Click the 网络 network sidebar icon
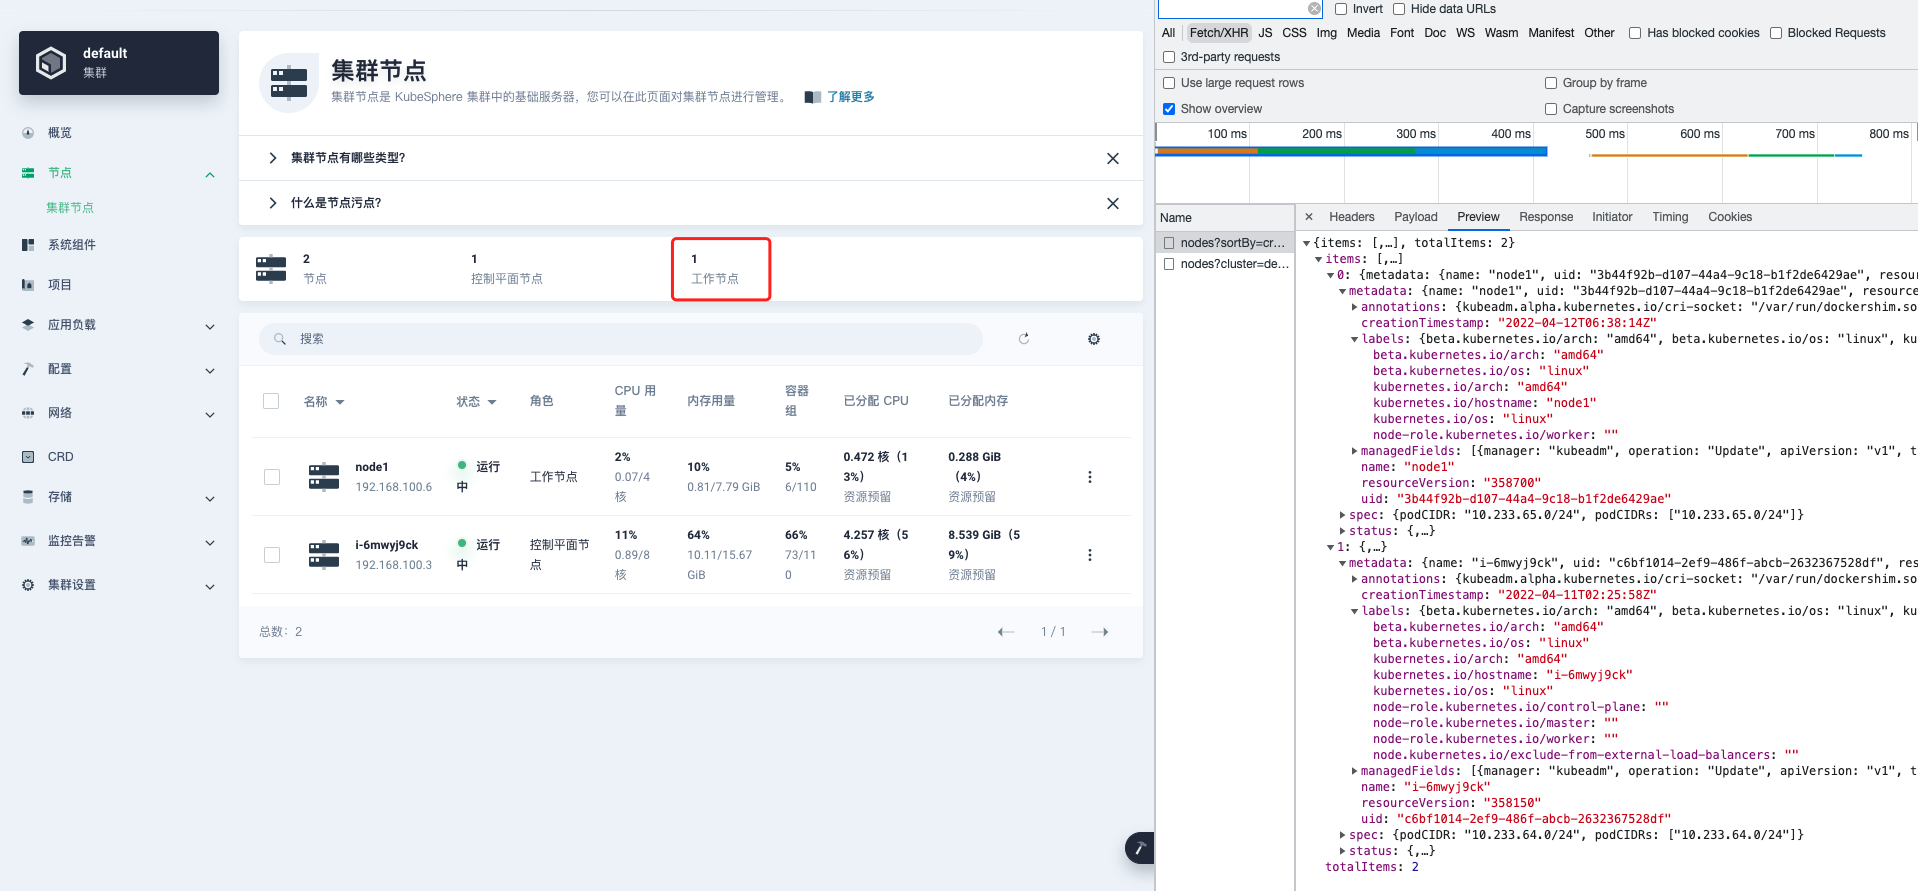The width and height of the screenshot is (1918, 891). tap(28, 413)
